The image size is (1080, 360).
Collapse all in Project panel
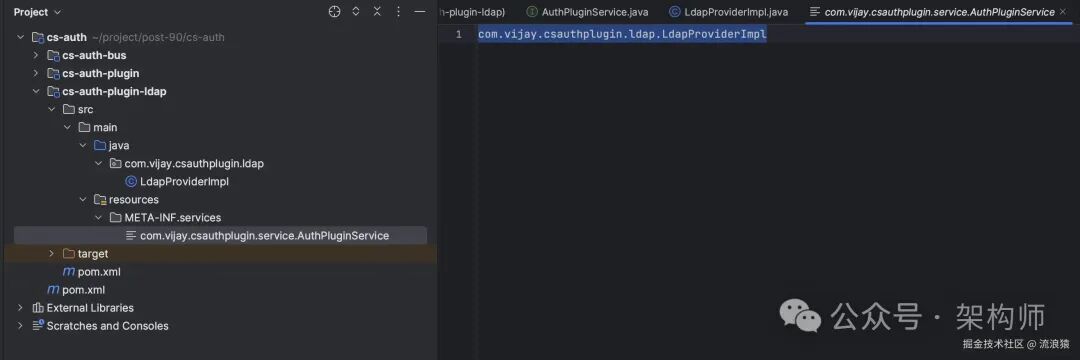click(x=377, y=12)
